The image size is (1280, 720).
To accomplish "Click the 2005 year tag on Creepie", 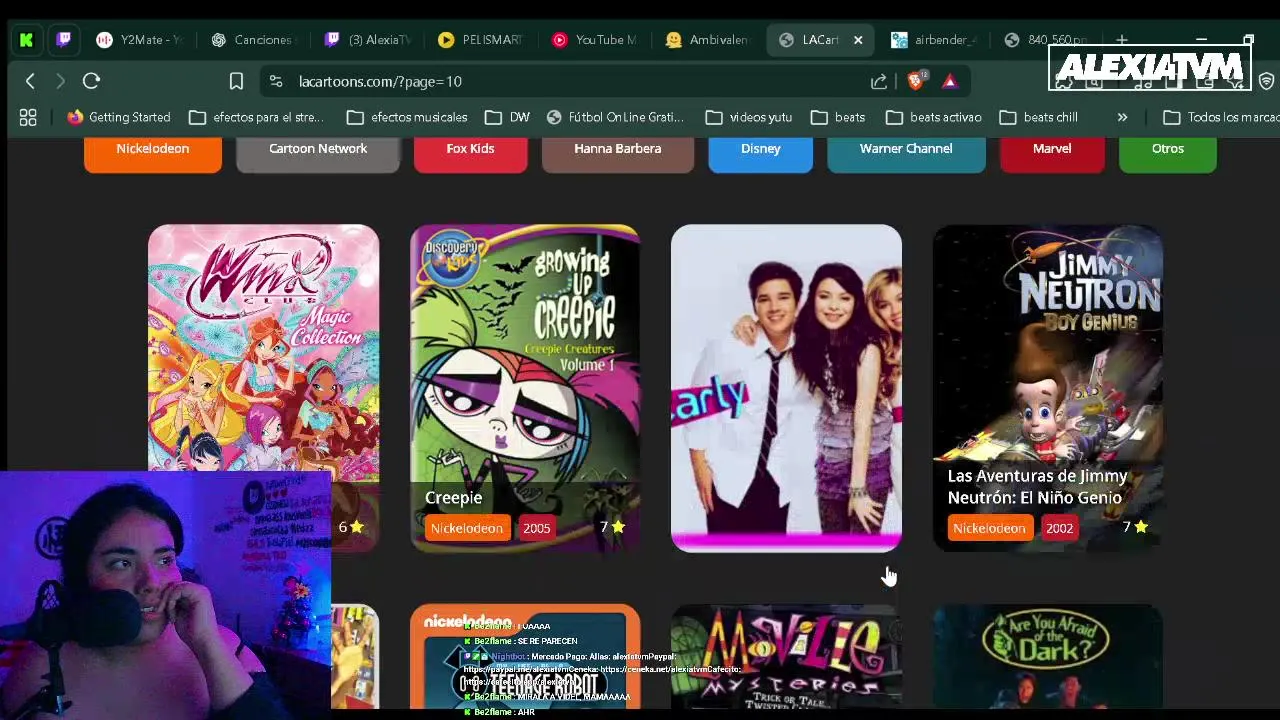I will point(536,528).
